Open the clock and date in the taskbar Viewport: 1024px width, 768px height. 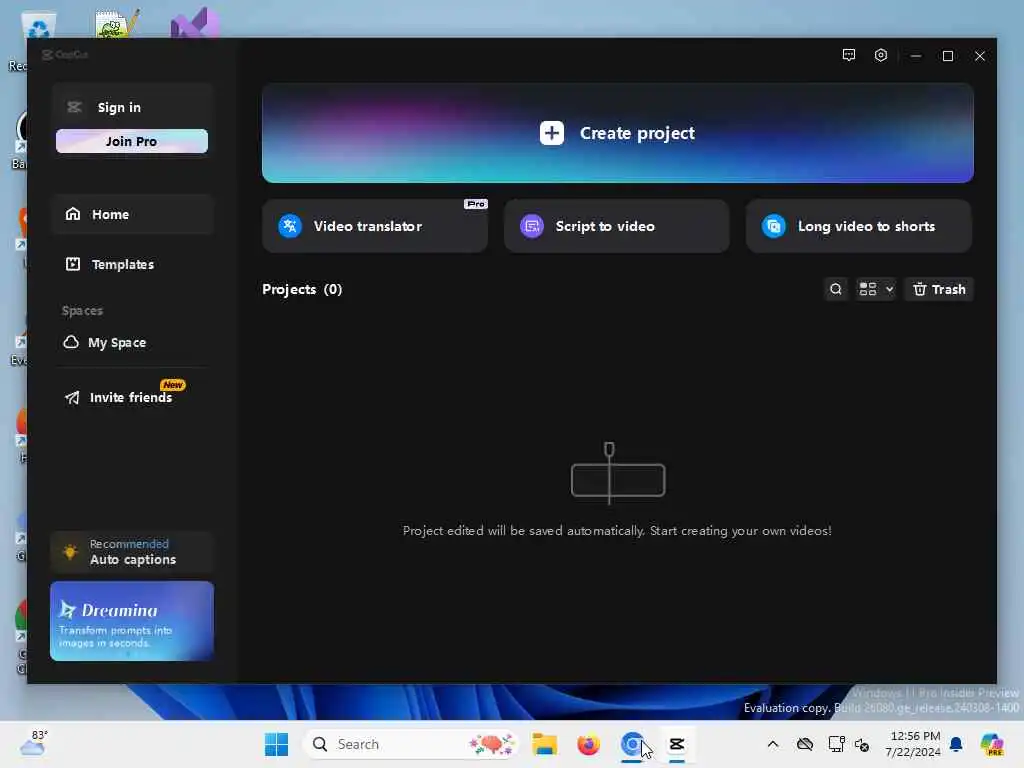914,744
